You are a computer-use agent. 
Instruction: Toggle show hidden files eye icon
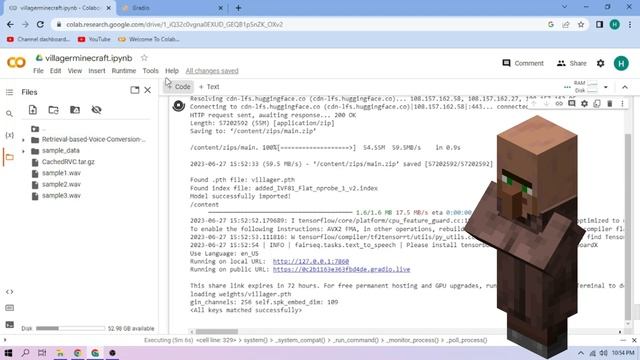coord(96,110)
